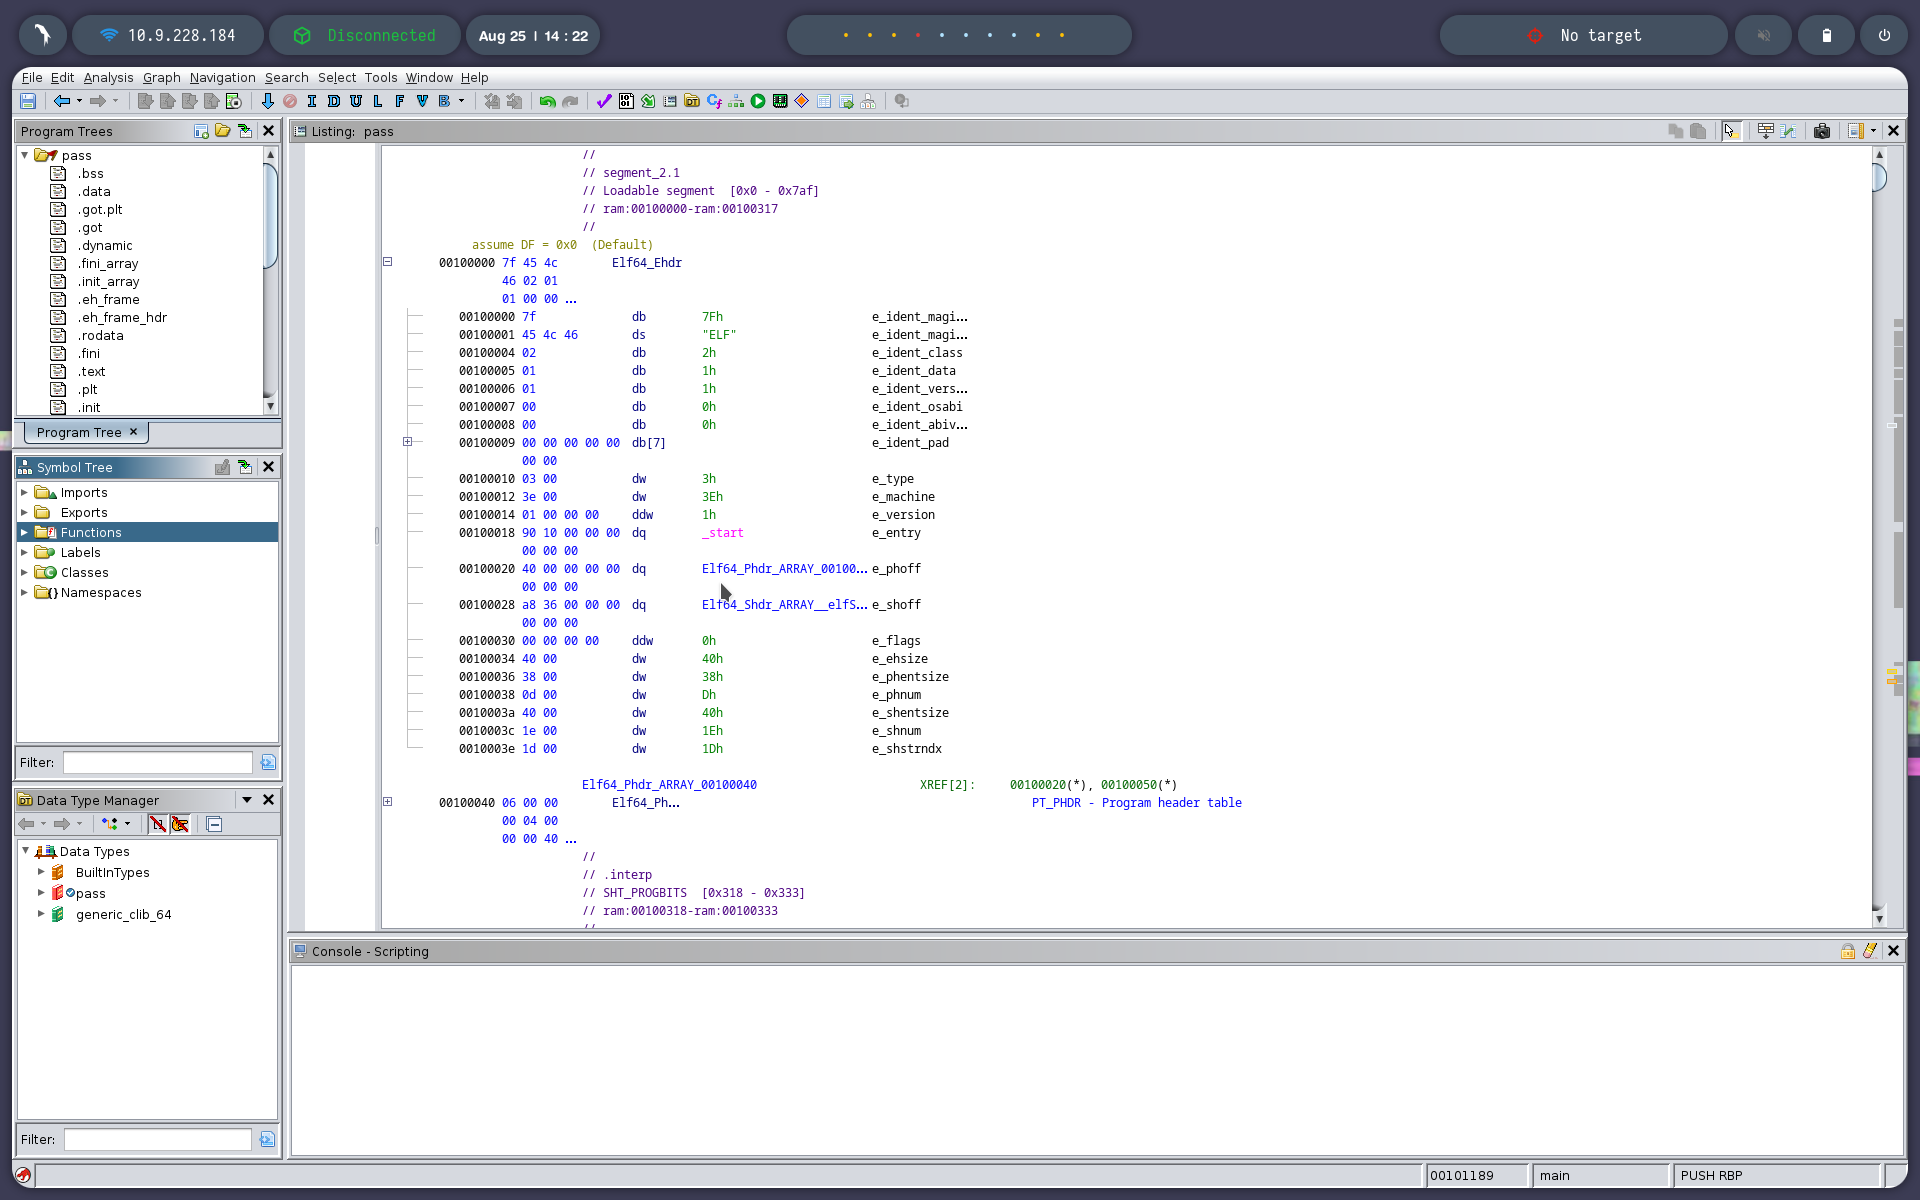This screenshot has height=1200, width=1920.
Task: Click the green Run script play icon
Action: [758, 101]
